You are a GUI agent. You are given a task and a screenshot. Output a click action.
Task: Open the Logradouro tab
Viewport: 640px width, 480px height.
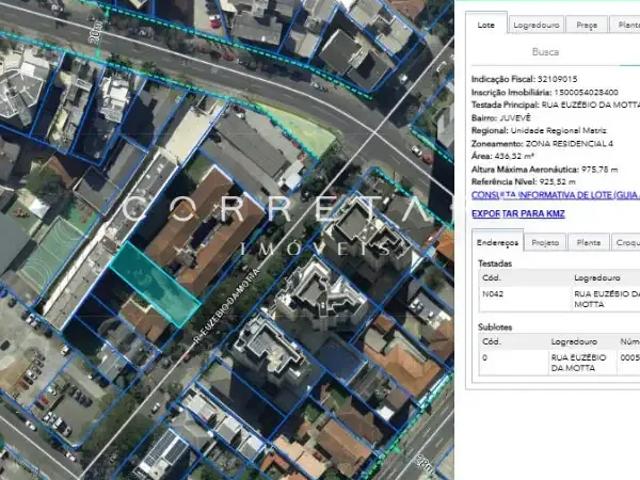(x=536, y=25)
